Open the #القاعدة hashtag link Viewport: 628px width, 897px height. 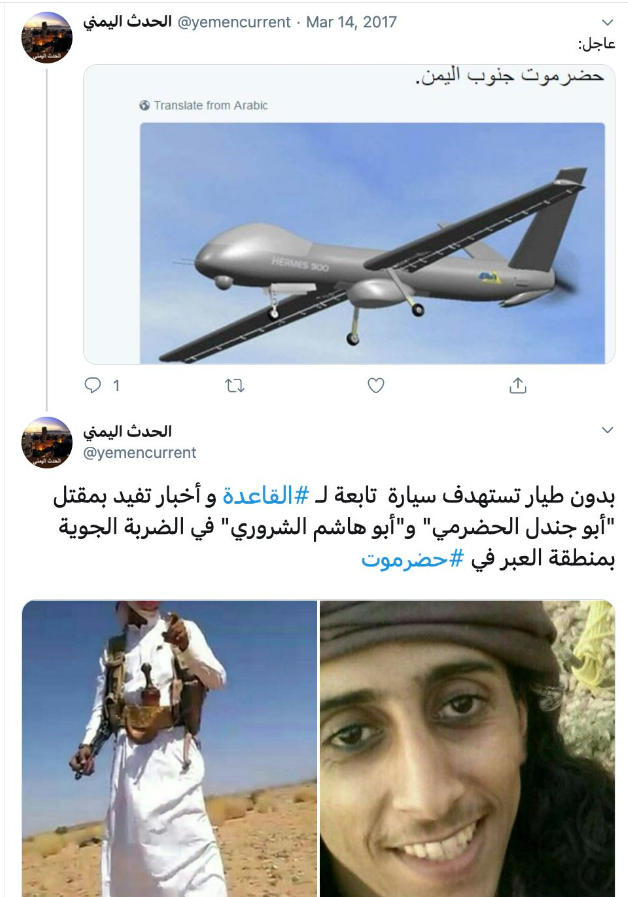click(x=266, y=495)
